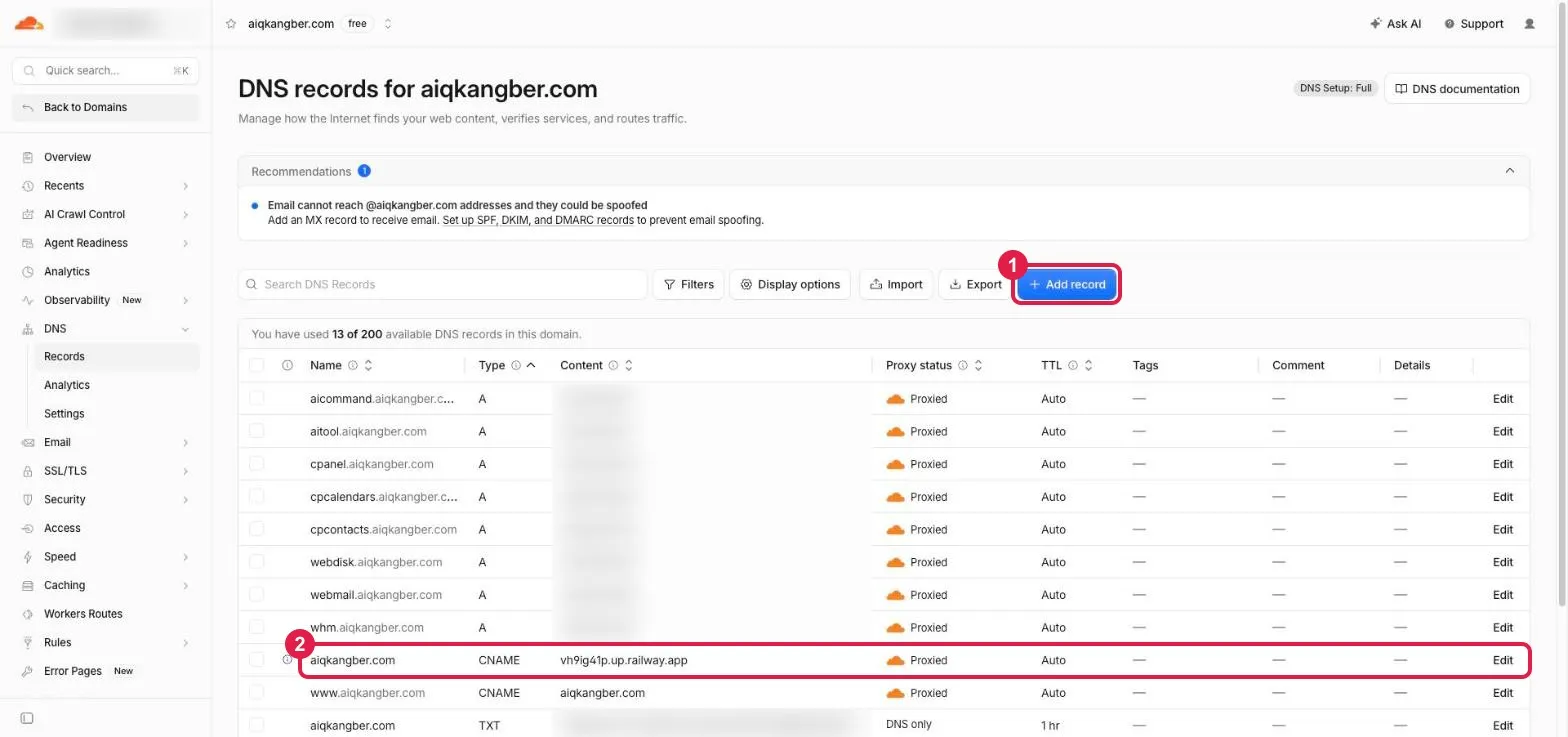Check the cpanel.aiqkangber.com row checkbox
Screen dimensions: 1568x737
[x=257, y=464]
